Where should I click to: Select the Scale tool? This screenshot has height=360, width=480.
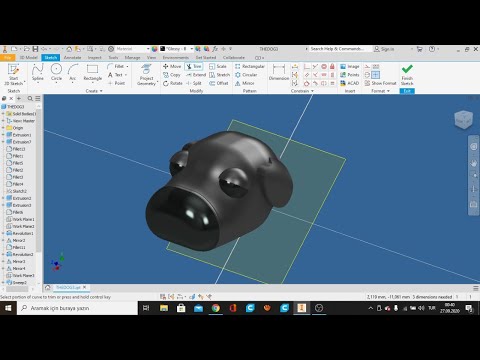[218, 66]
